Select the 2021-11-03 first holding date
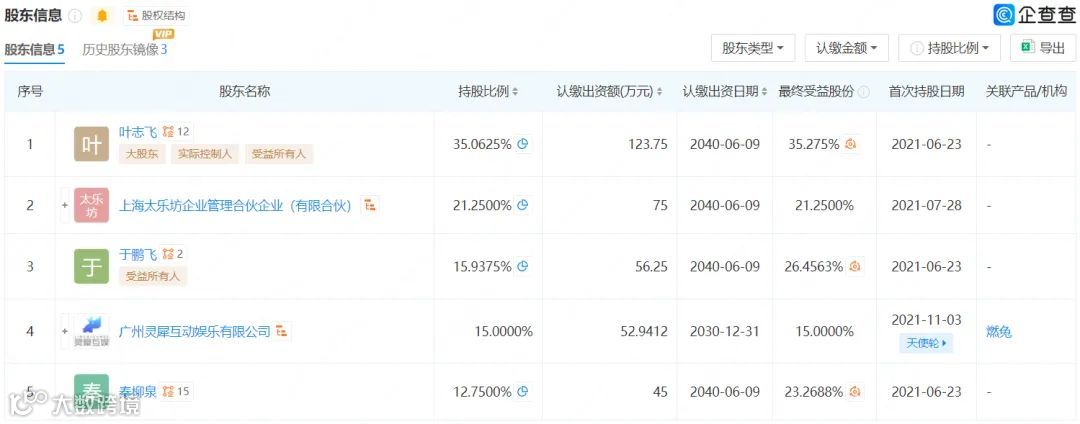1080x424 pixels. (926, 320)
